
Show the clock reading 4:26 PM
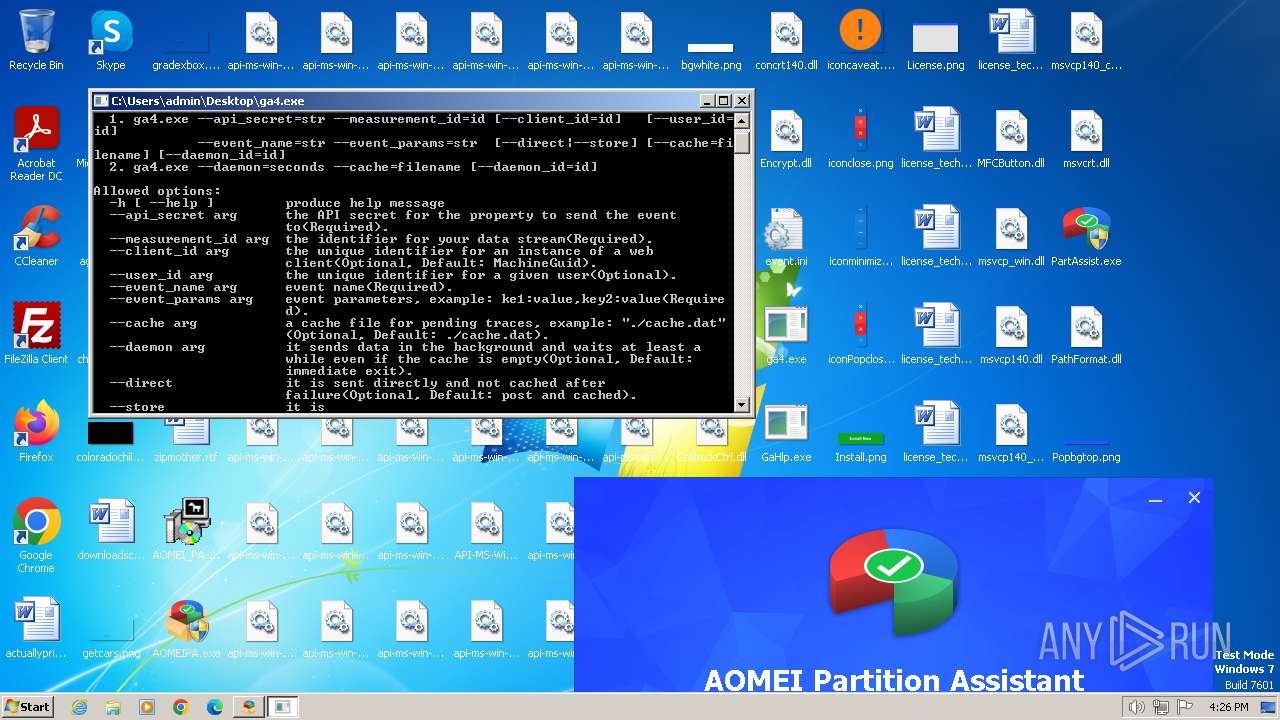1228,707
